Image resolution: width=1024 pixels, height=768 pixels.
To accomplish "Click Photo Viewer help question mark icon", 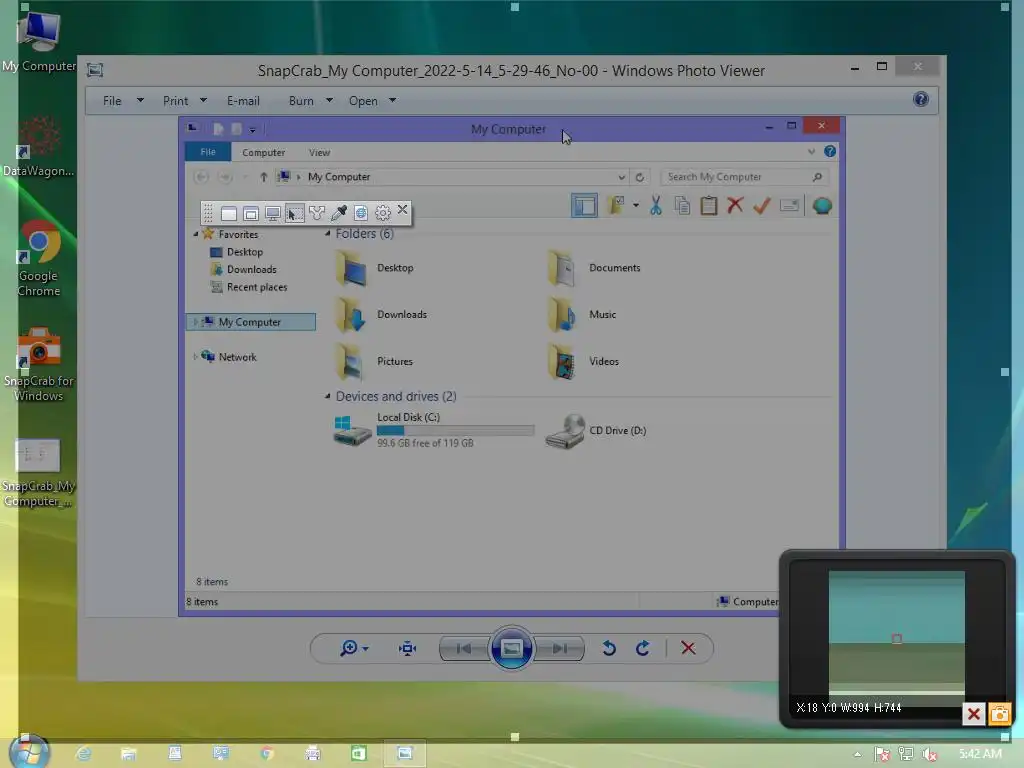I will 921,99.
